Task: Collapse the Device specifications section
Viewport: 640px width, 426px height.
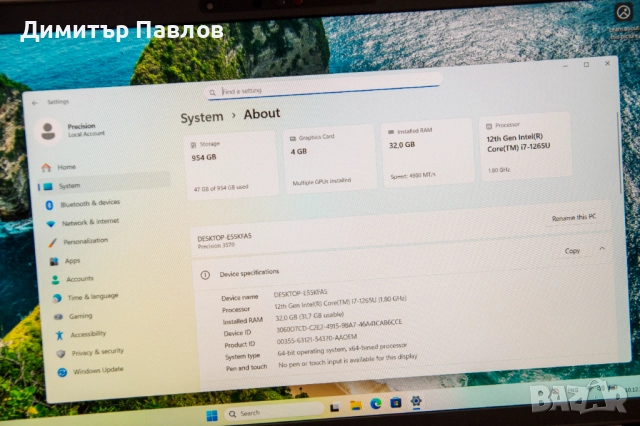Action: (602, 248)
